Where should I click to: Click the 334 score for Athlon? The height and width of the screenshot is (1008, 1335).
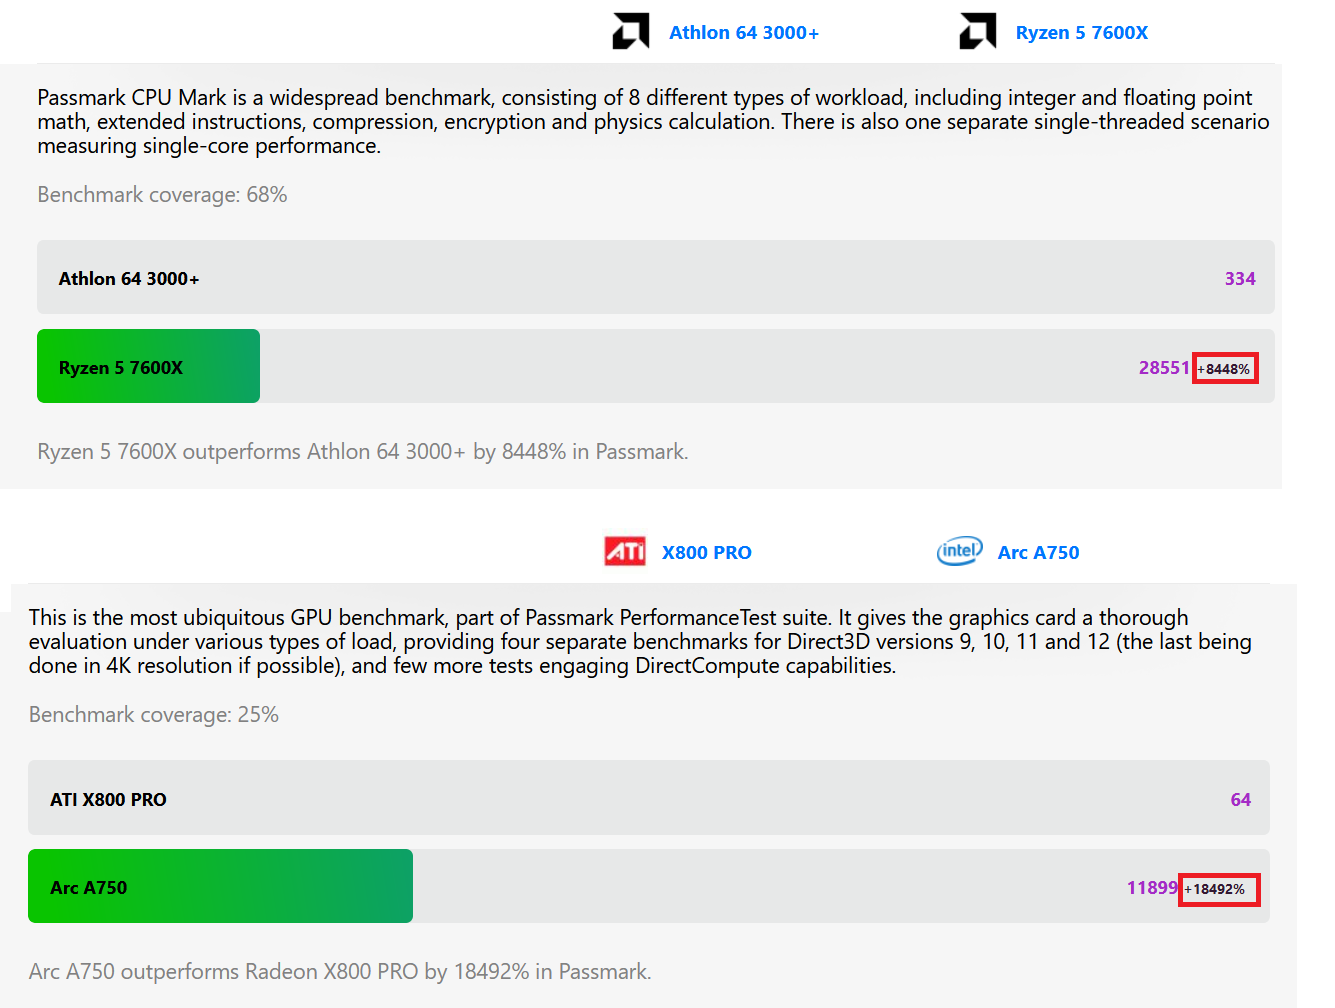pyautogui.click(x=1240, y=279)
